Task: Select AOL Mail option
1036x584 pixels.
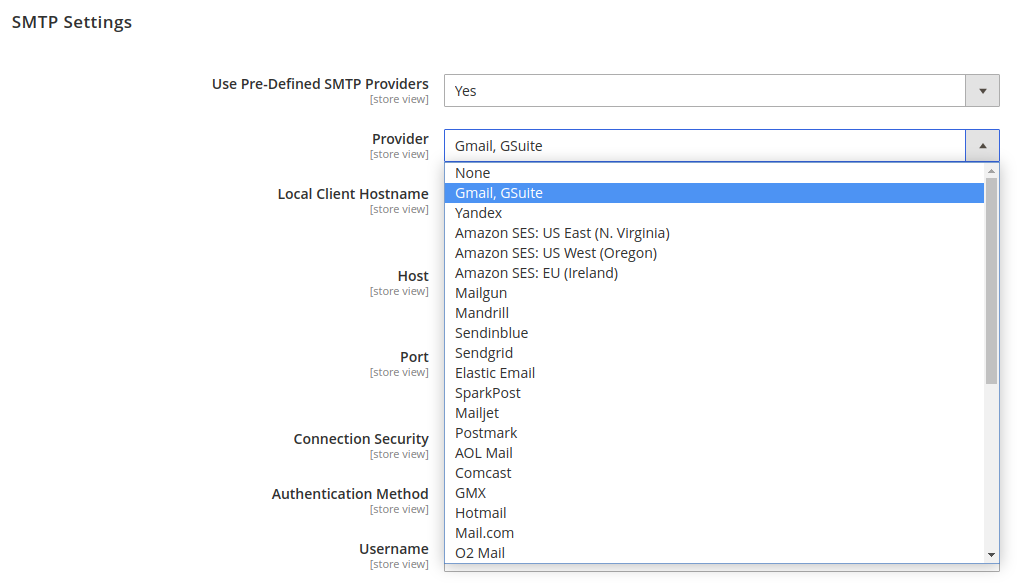Action: [x=484, y=453]
